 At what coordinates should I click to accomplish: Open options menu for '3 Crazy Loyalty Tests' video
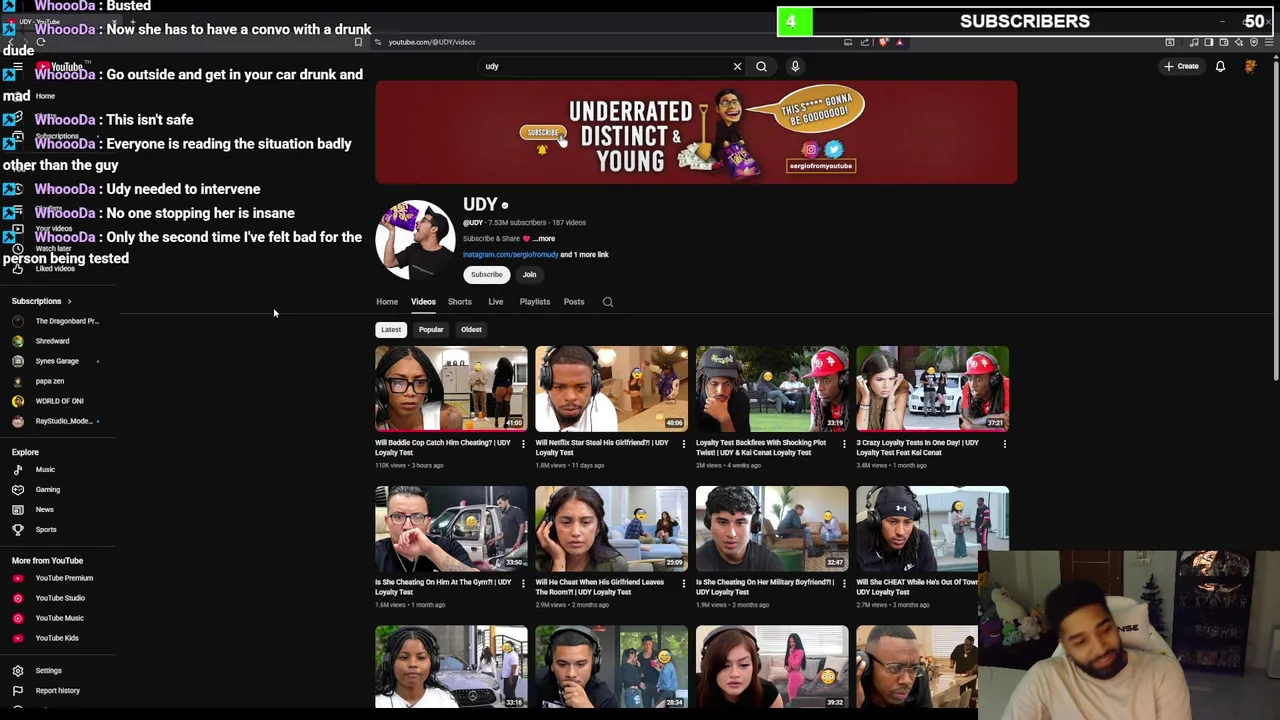tap(1004, 444)
